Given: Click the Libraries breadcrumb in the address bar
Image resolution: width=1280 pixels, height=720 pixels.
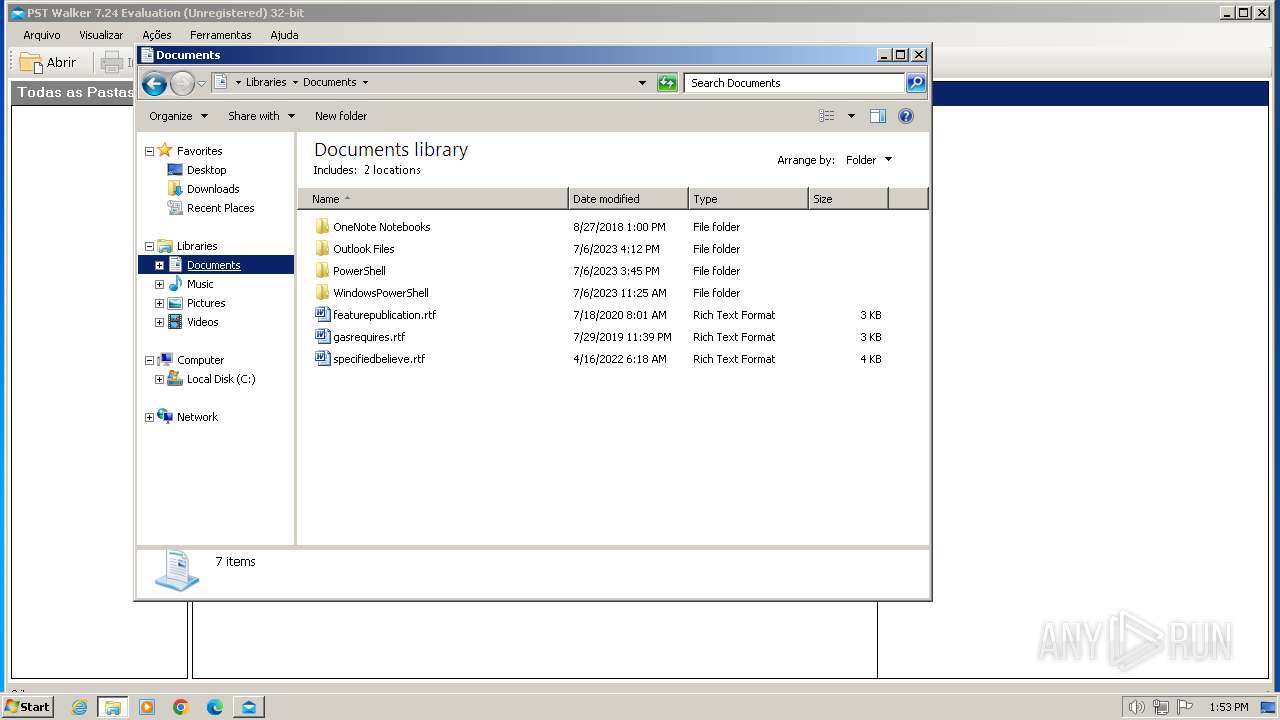Looking at the screenshot, I should 266,83.
